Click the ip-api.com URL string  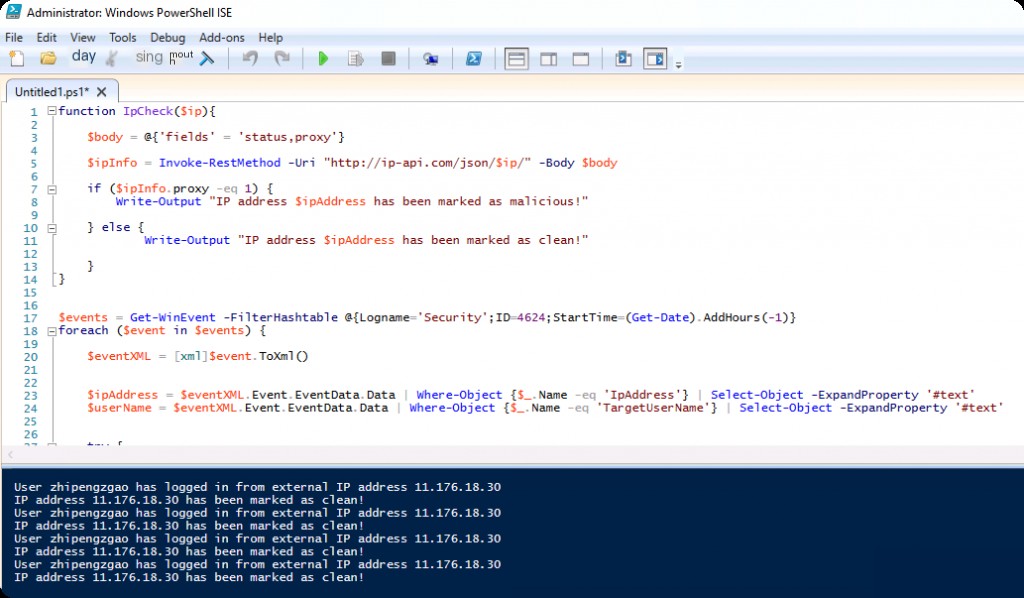[x=427, y=163]
